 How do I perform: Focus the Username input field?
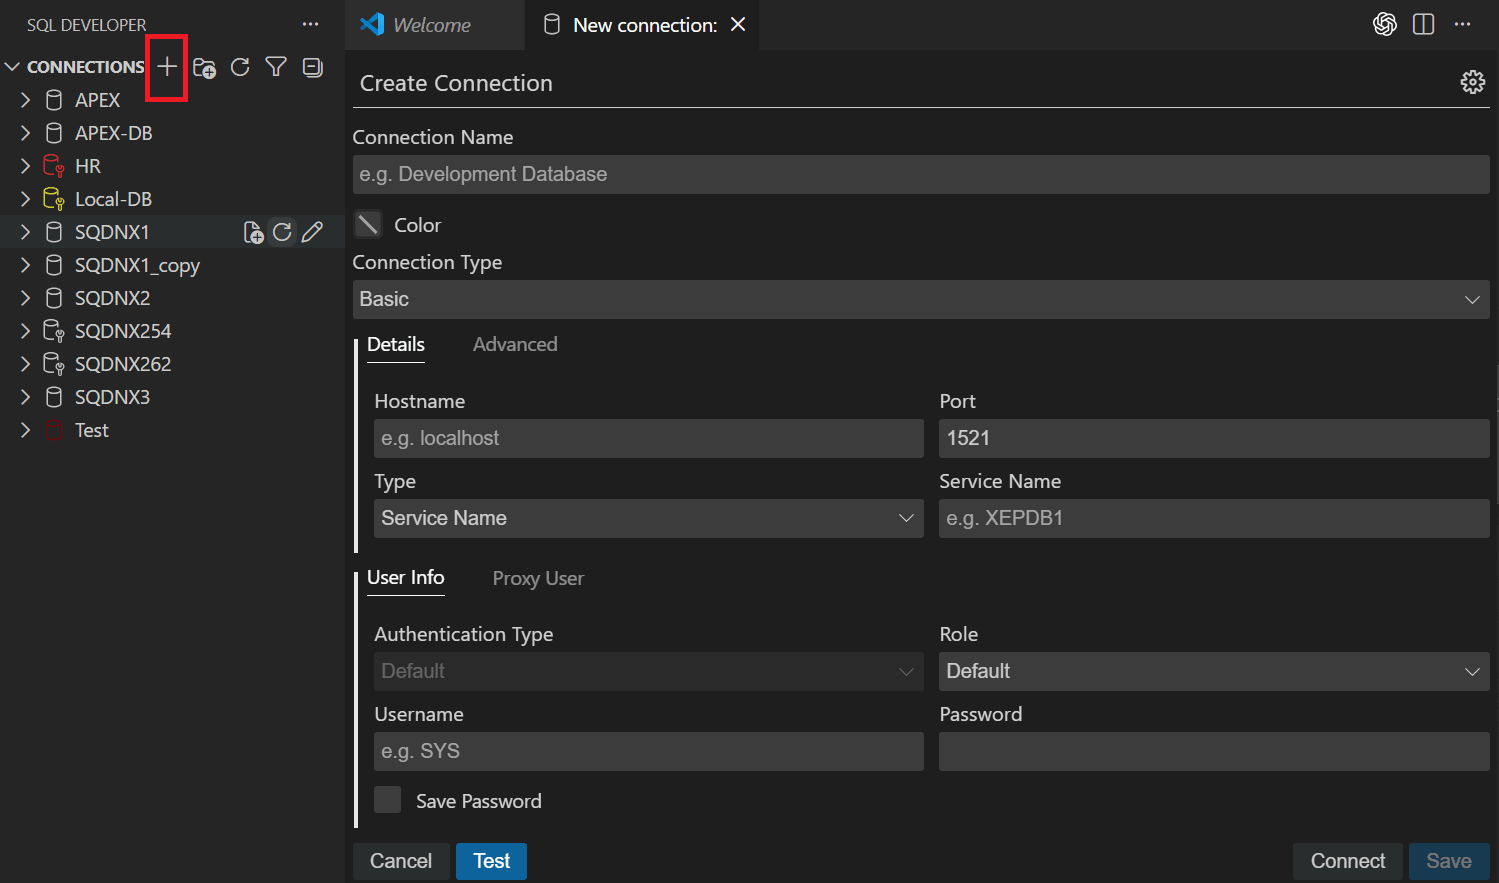click(648, 751)
